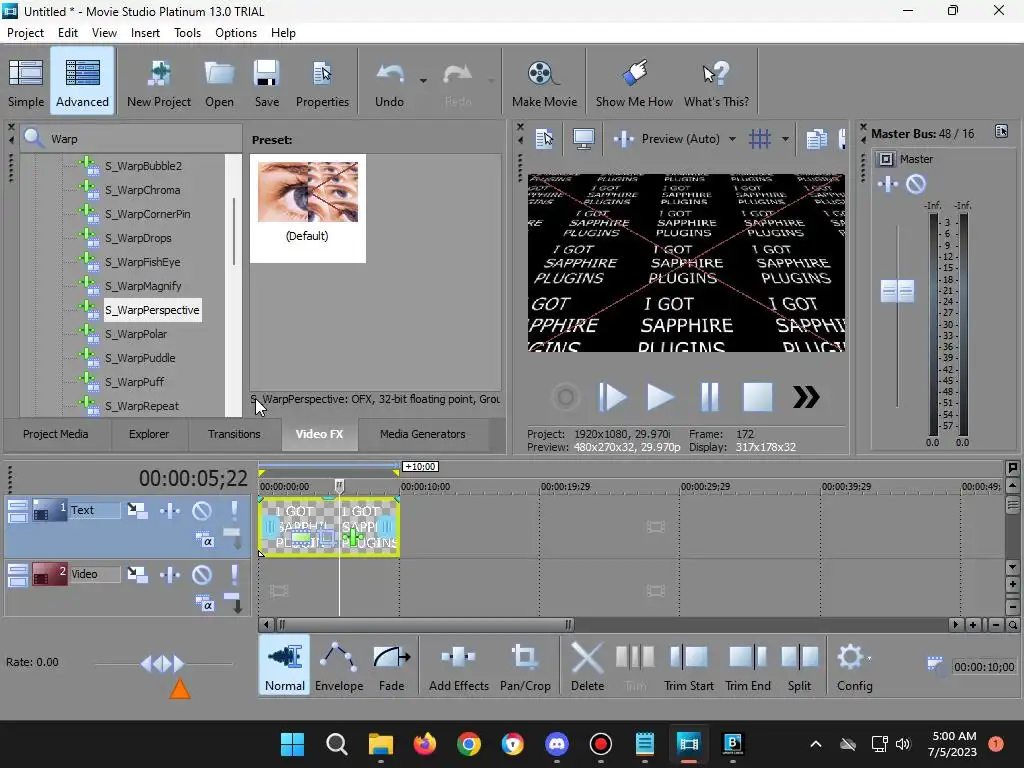Delete the selected event
1024x768 pixels.
587,666
